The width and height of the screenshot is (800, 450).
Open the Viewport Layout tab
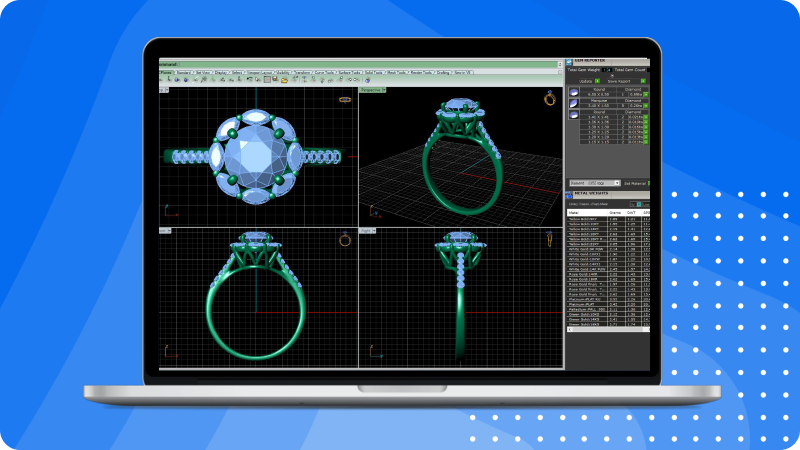(x=261, y=72)
